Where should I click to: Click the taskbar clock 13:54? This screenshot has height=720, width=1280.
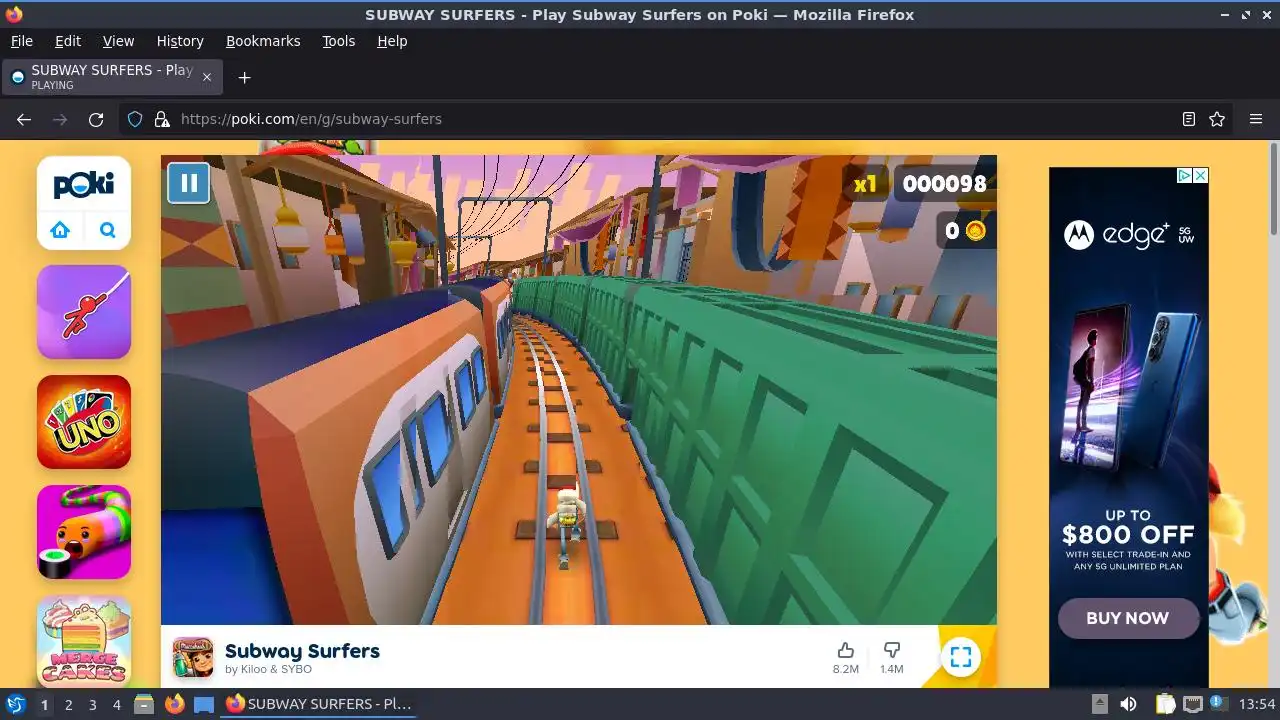(1257, 704)
